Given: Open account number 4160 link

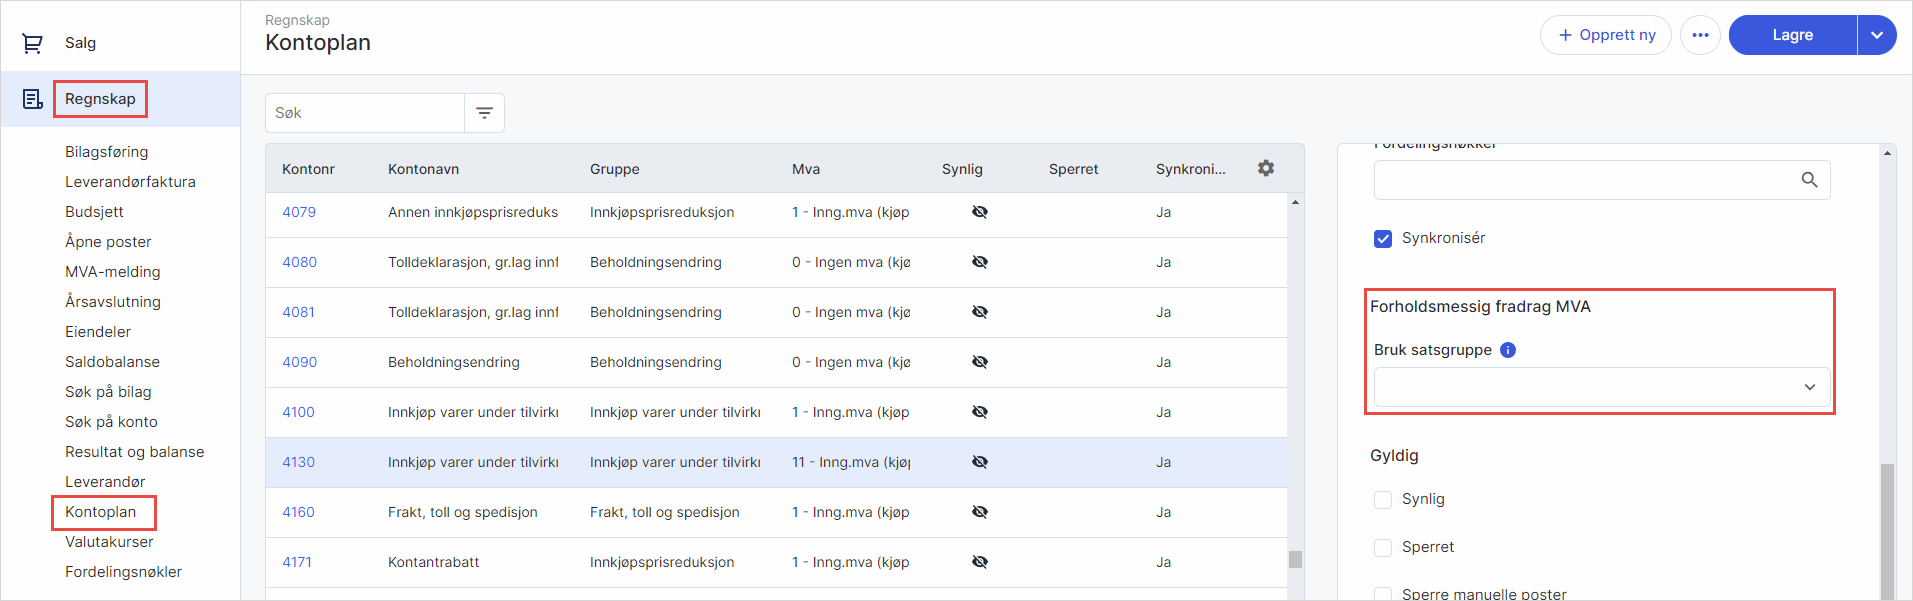Looking at the screenshot, I should [298, 512].
